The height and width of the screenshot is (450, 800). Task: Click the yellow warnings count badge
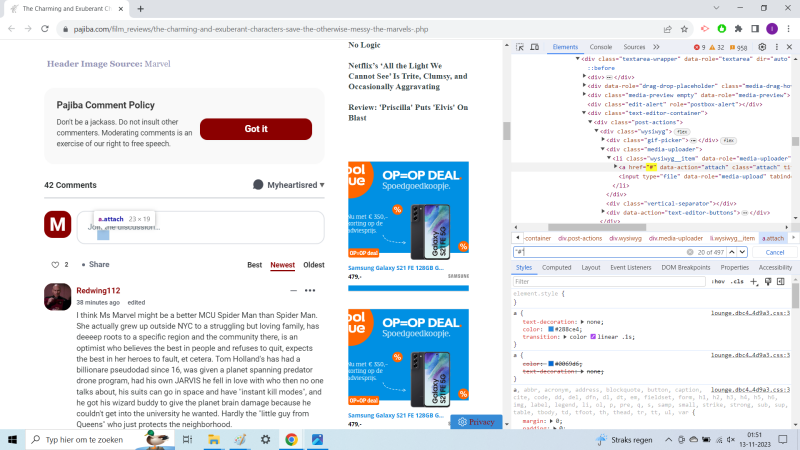pyautogui.click(x=717, y=47)
